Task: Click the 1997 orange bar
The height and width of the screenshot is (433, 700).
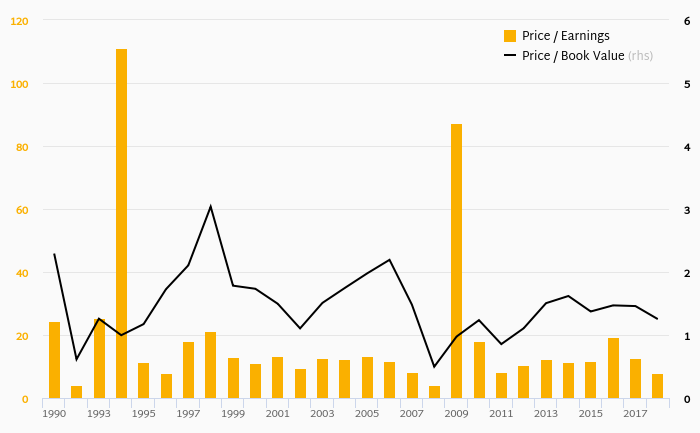Action: pos(188,370)
